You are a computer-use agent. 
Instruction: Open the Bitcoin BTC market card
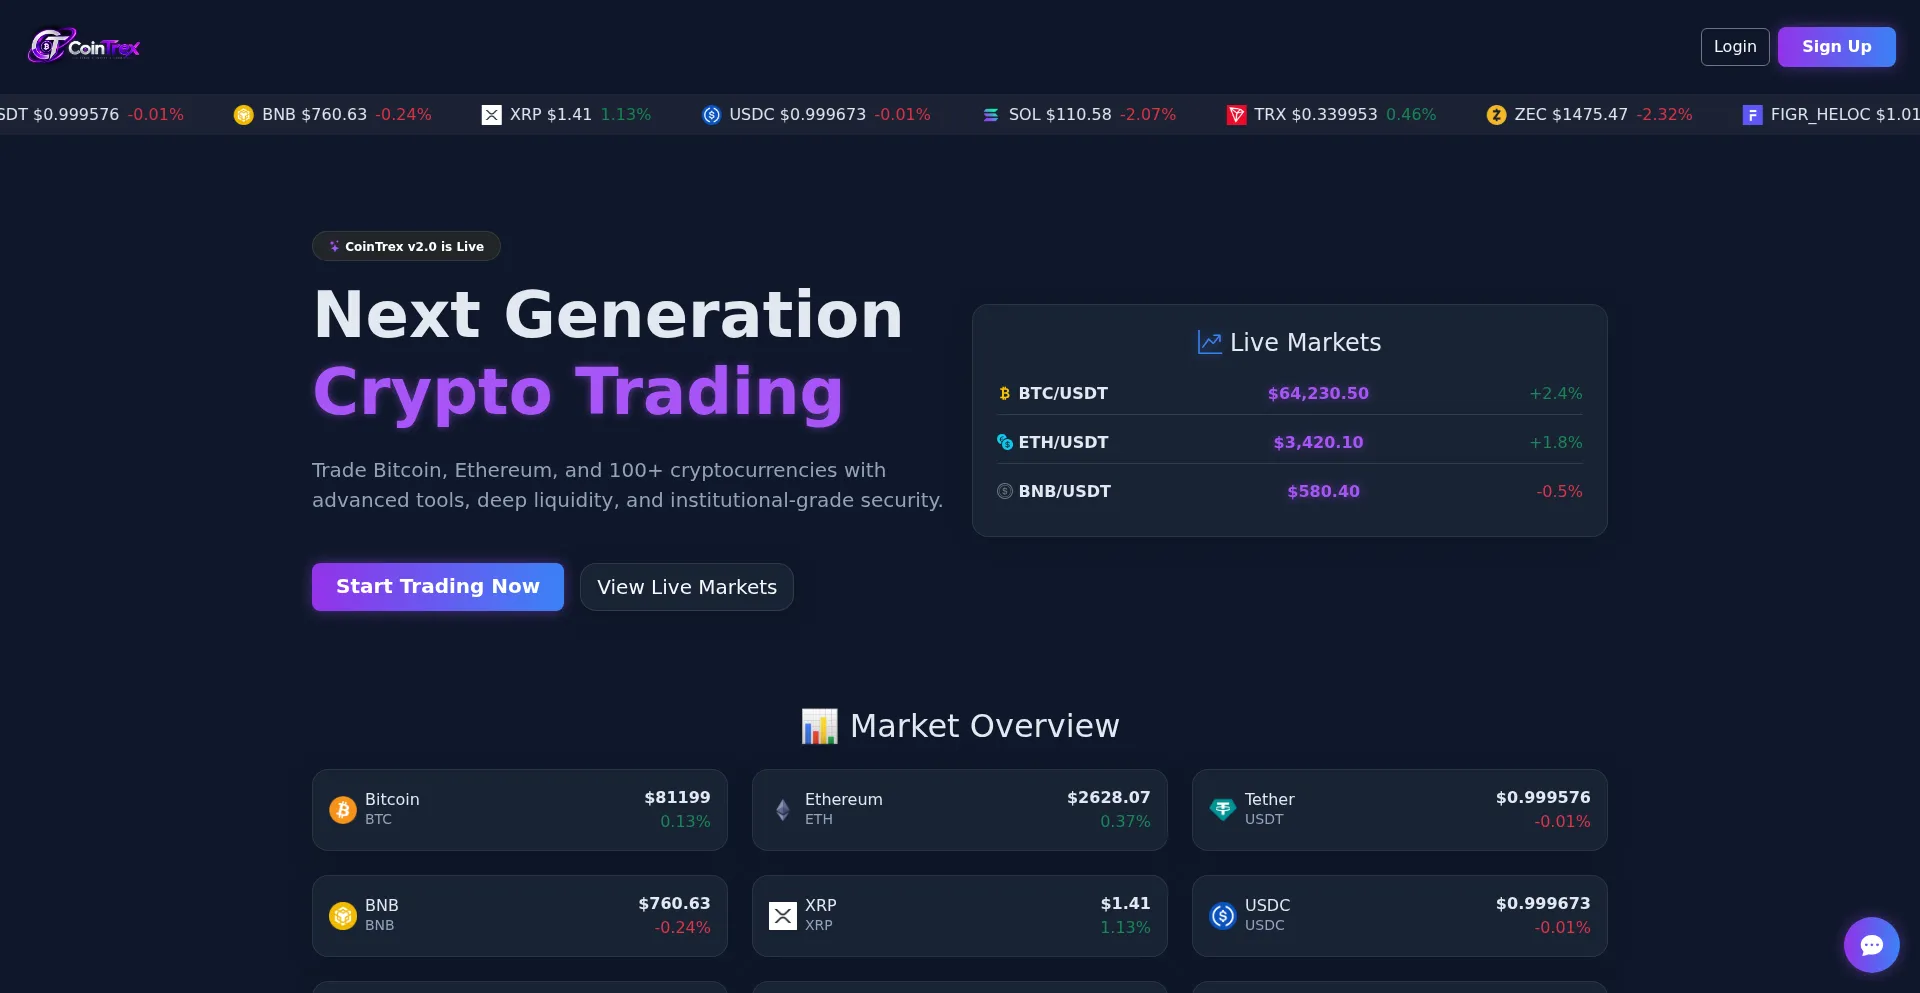click(x=520, y=810)
